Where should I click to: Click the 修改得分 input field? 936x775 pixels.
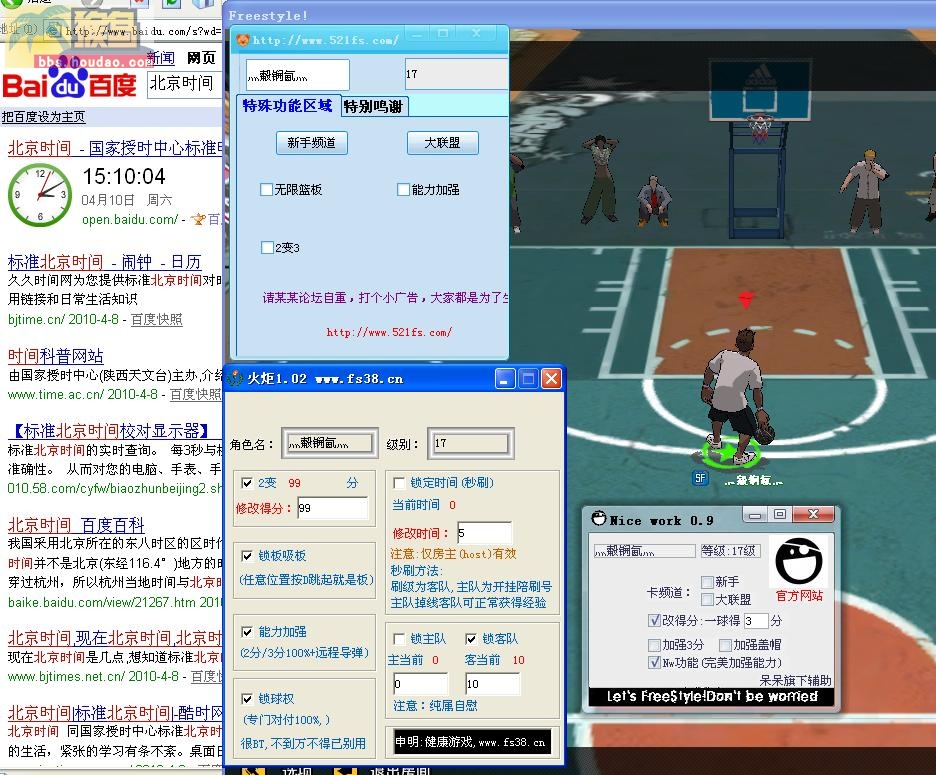(x=332, y=508)
